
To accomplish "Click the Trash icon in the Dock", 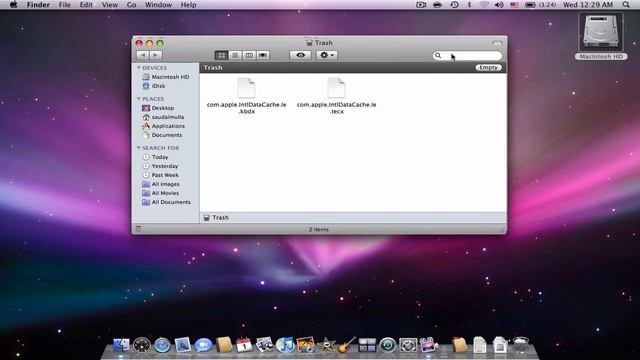I will click(521, 345).
